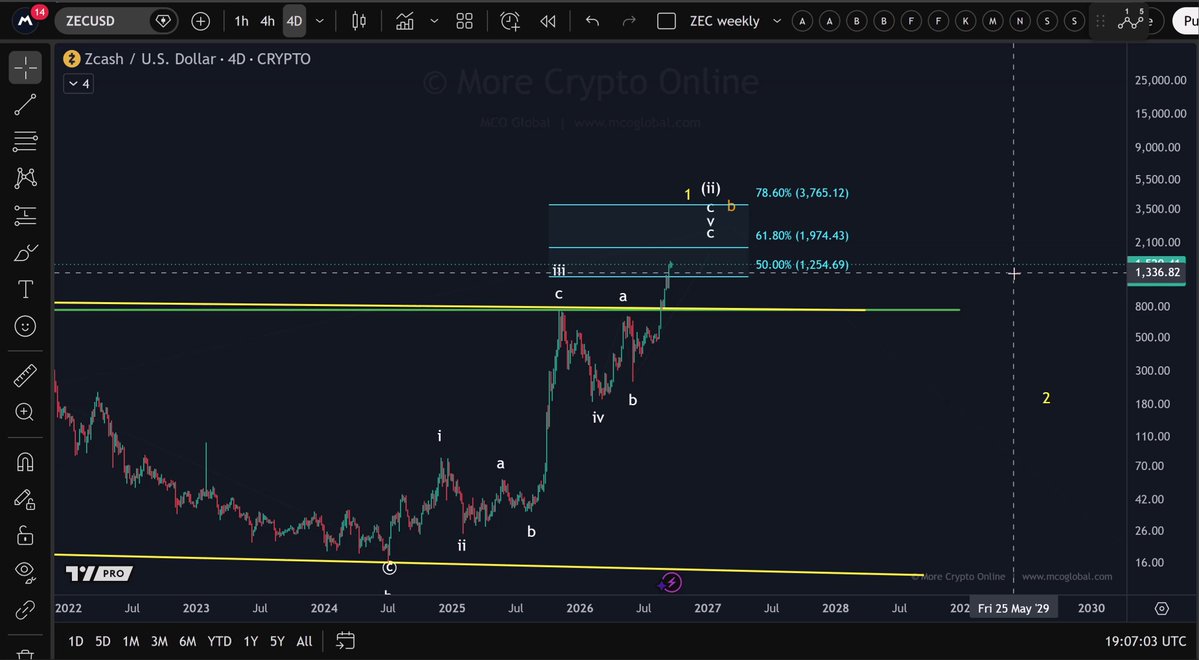Open timezone menu at 19:07:03 UTC

(x=1145, y=641)
